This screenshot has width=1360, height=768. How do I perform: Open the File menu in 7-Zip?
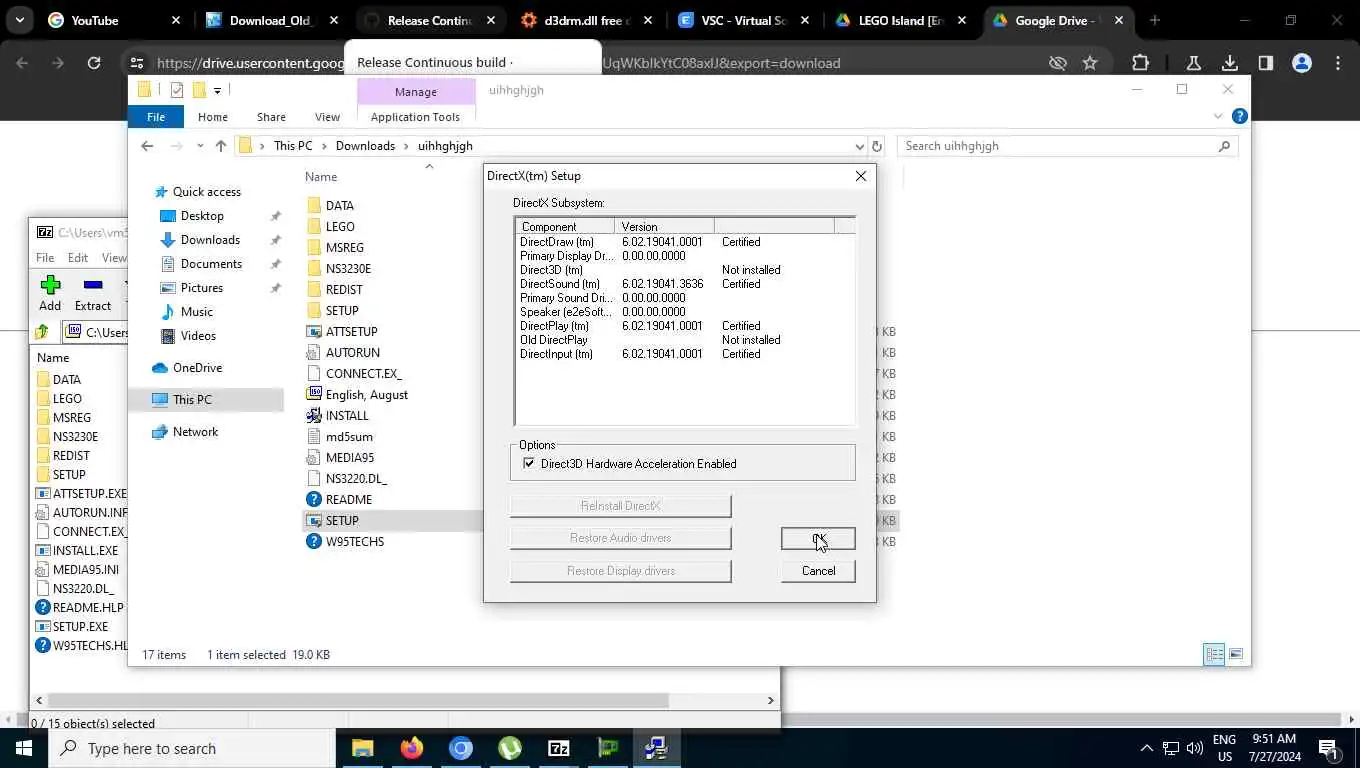tap(45, 258)
